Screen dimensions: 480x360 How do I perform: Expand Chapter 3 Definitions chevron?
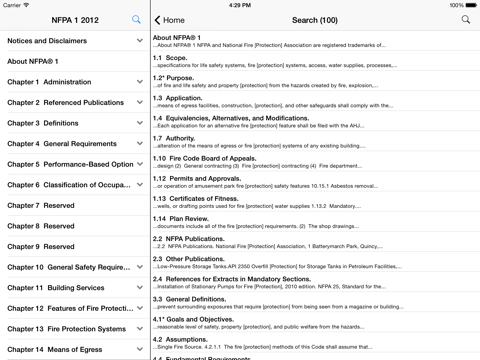pos(140,123)
